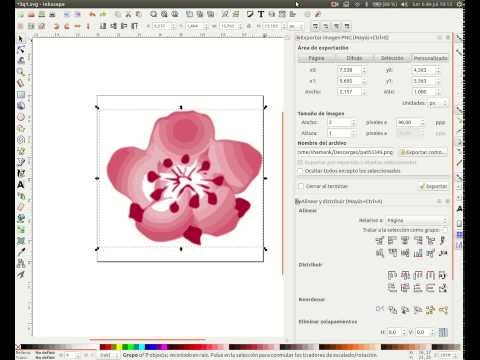The height and width of the screenshot is (360, 480).
Task: Select the Zoom magnifier tool
Action: (21, 72)
